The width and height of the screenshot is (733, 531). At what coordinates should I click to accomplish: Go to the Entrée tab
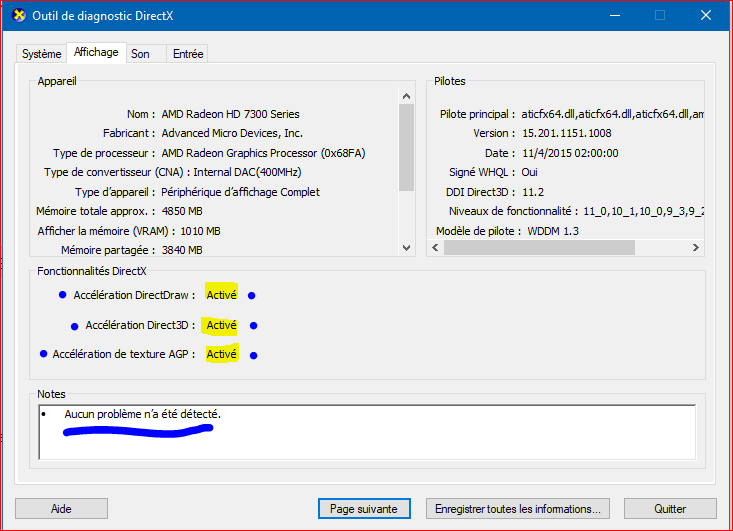(x=188, y=54)
